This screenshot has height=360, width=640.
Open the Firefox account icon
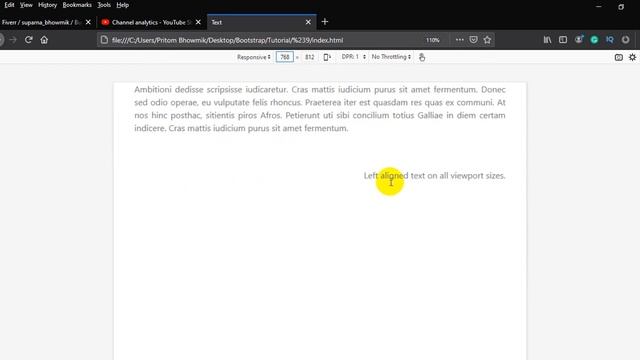pos(579,40)
